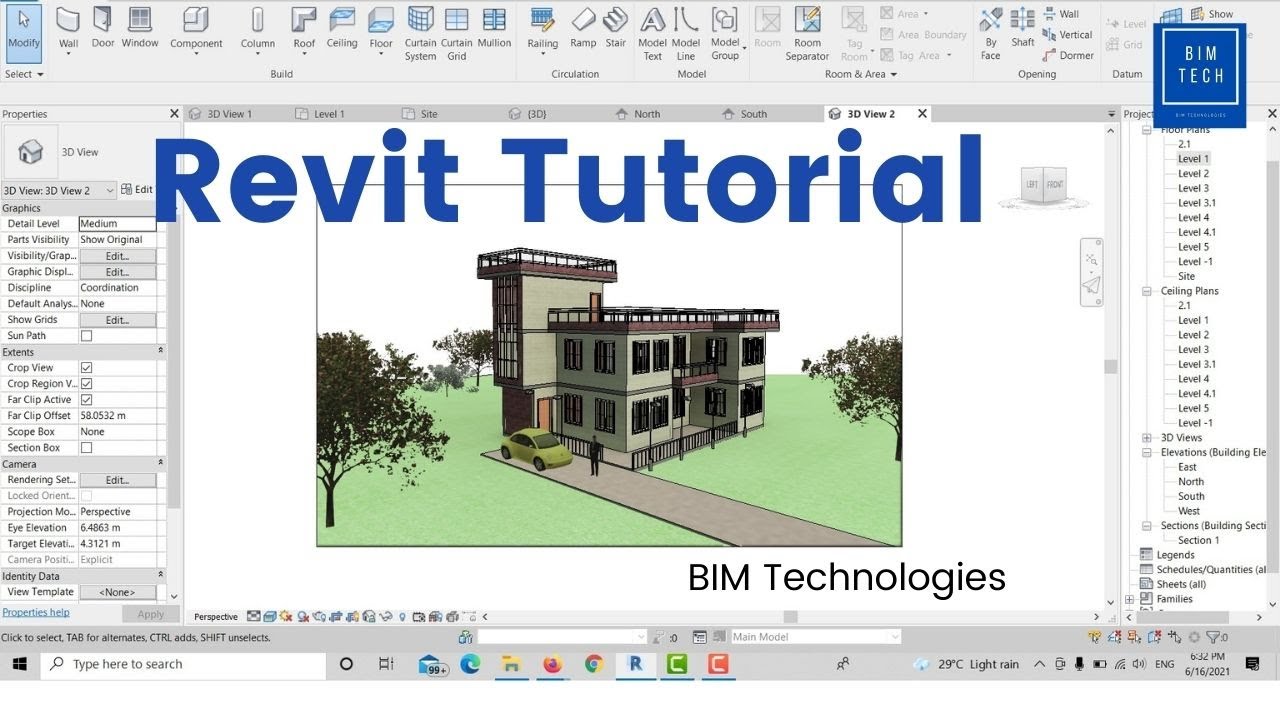Uncheck the Crop Region Visible checkbox
Image resolution: width=1280 pixels, height=720 pixels.
[x=86, y=384]
